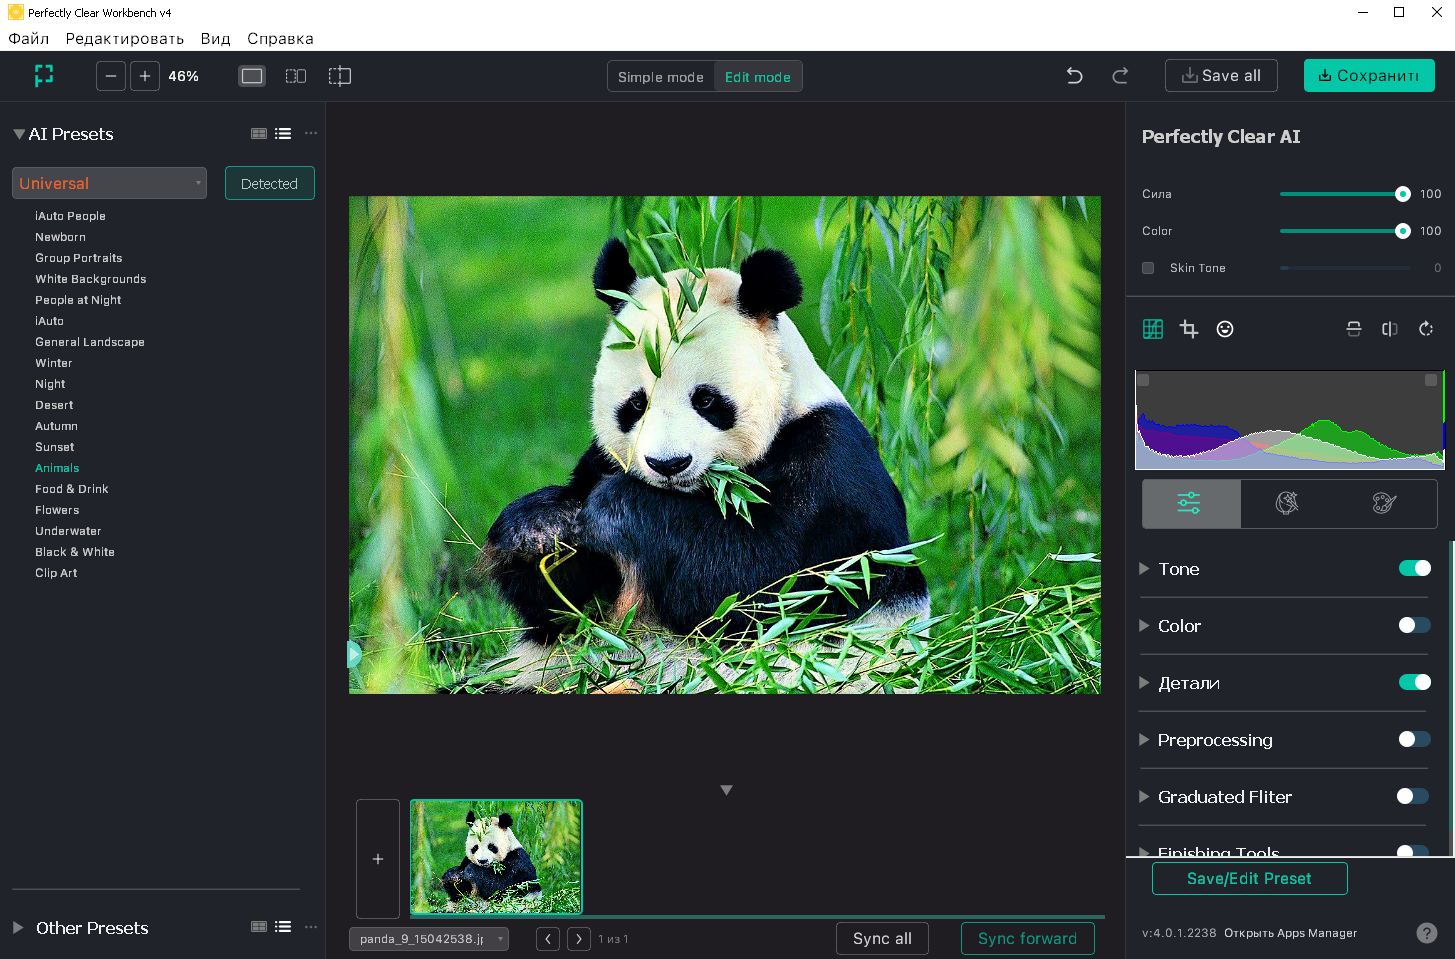Open the Universal preset dropdown
The width and height of the screenshot is (1455, 959).
click(109, 183)
